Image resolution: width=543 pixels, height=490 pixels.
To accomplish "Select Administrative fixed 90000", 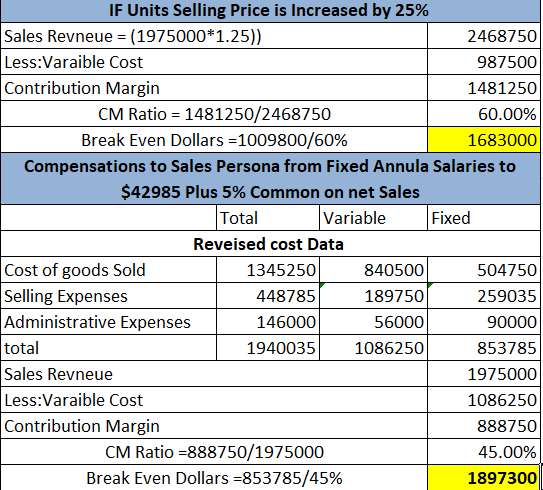I will [x=484, y=322].
